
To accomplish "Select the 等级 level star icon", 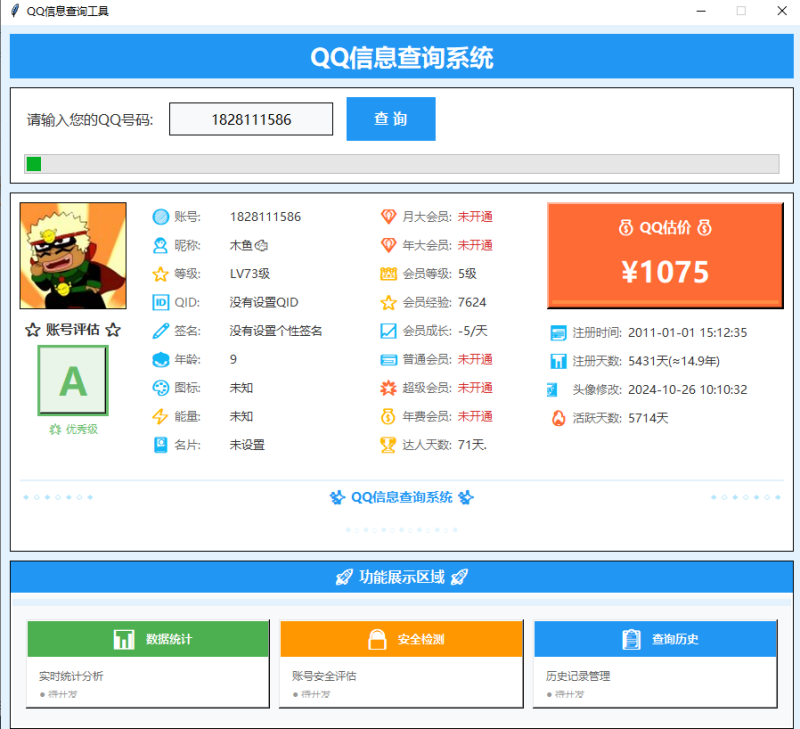I will tap(160, 273).
